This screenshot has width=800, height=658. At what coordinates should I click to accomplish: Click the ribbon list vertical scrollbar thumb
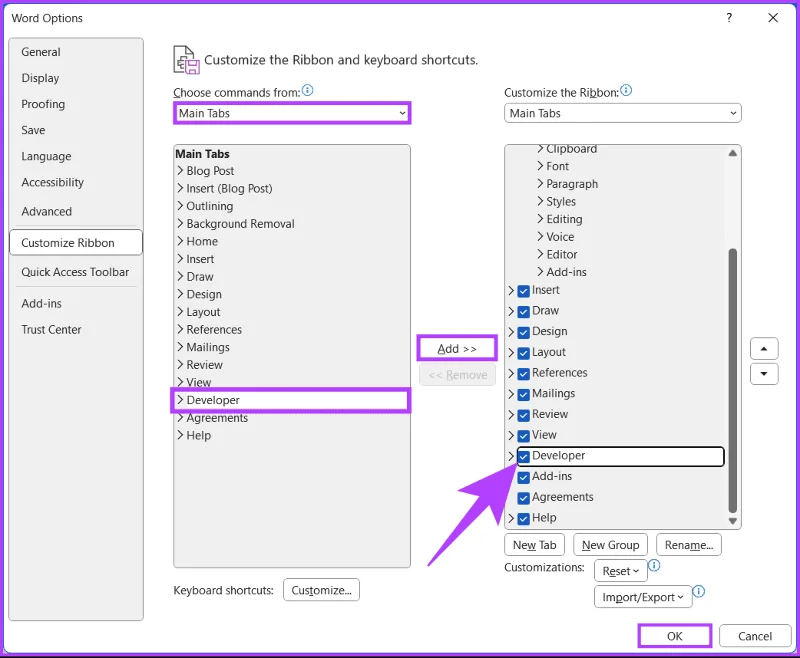[x=733, y=381]
